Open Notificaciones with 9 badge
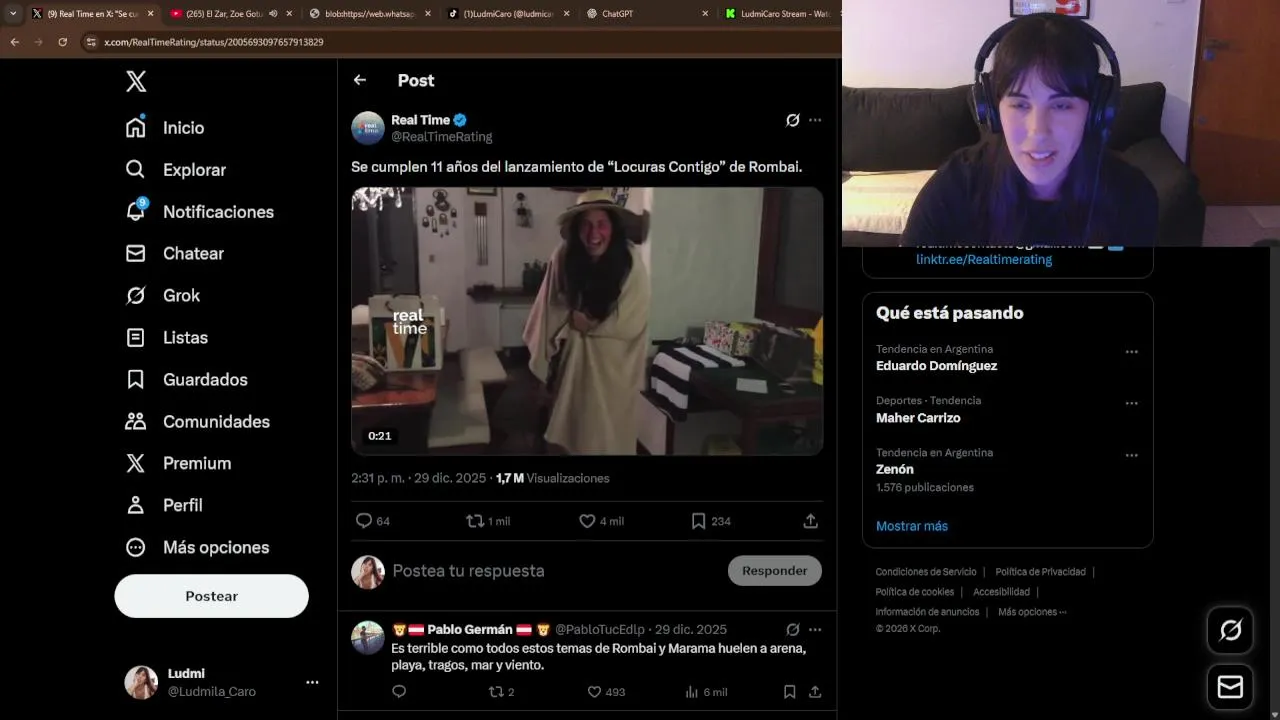1280x720 pixels. tap(199, 212)
